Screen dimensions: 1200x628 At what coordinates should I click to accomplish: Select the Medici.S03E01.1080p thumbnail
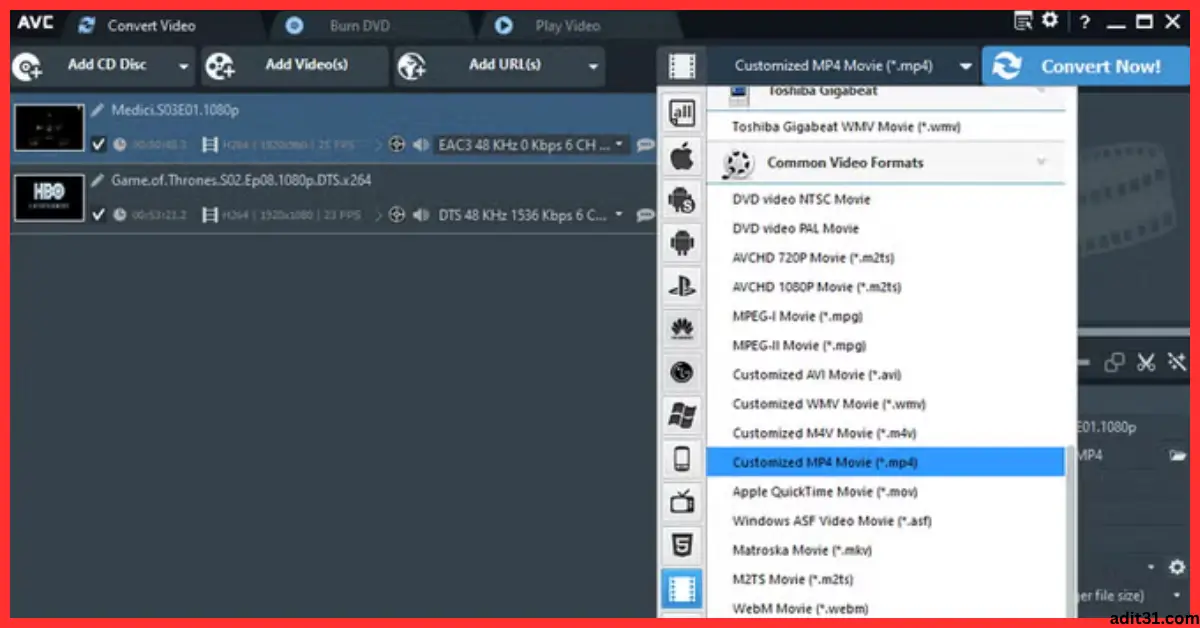pos(48,127)
